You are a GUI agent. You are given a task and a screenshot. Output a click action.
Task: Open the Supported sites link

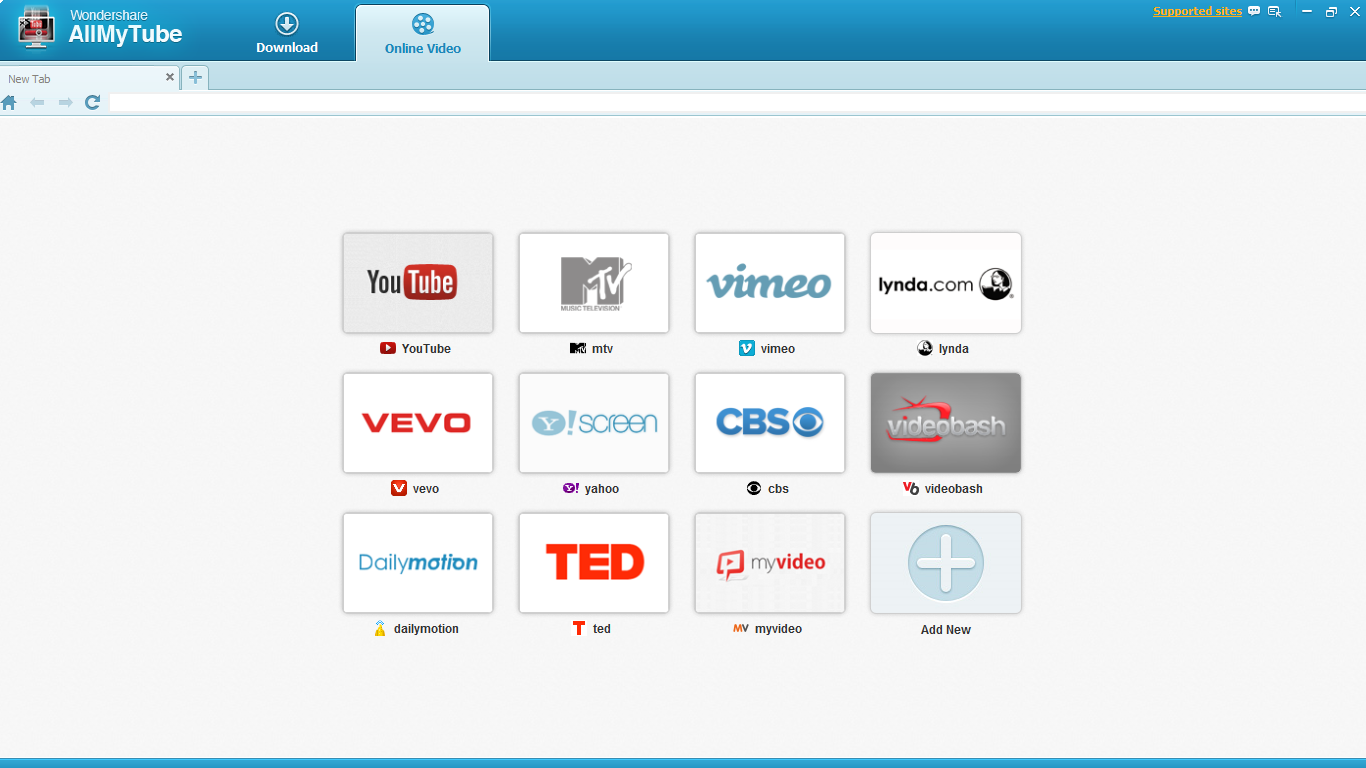(1197, 11)
